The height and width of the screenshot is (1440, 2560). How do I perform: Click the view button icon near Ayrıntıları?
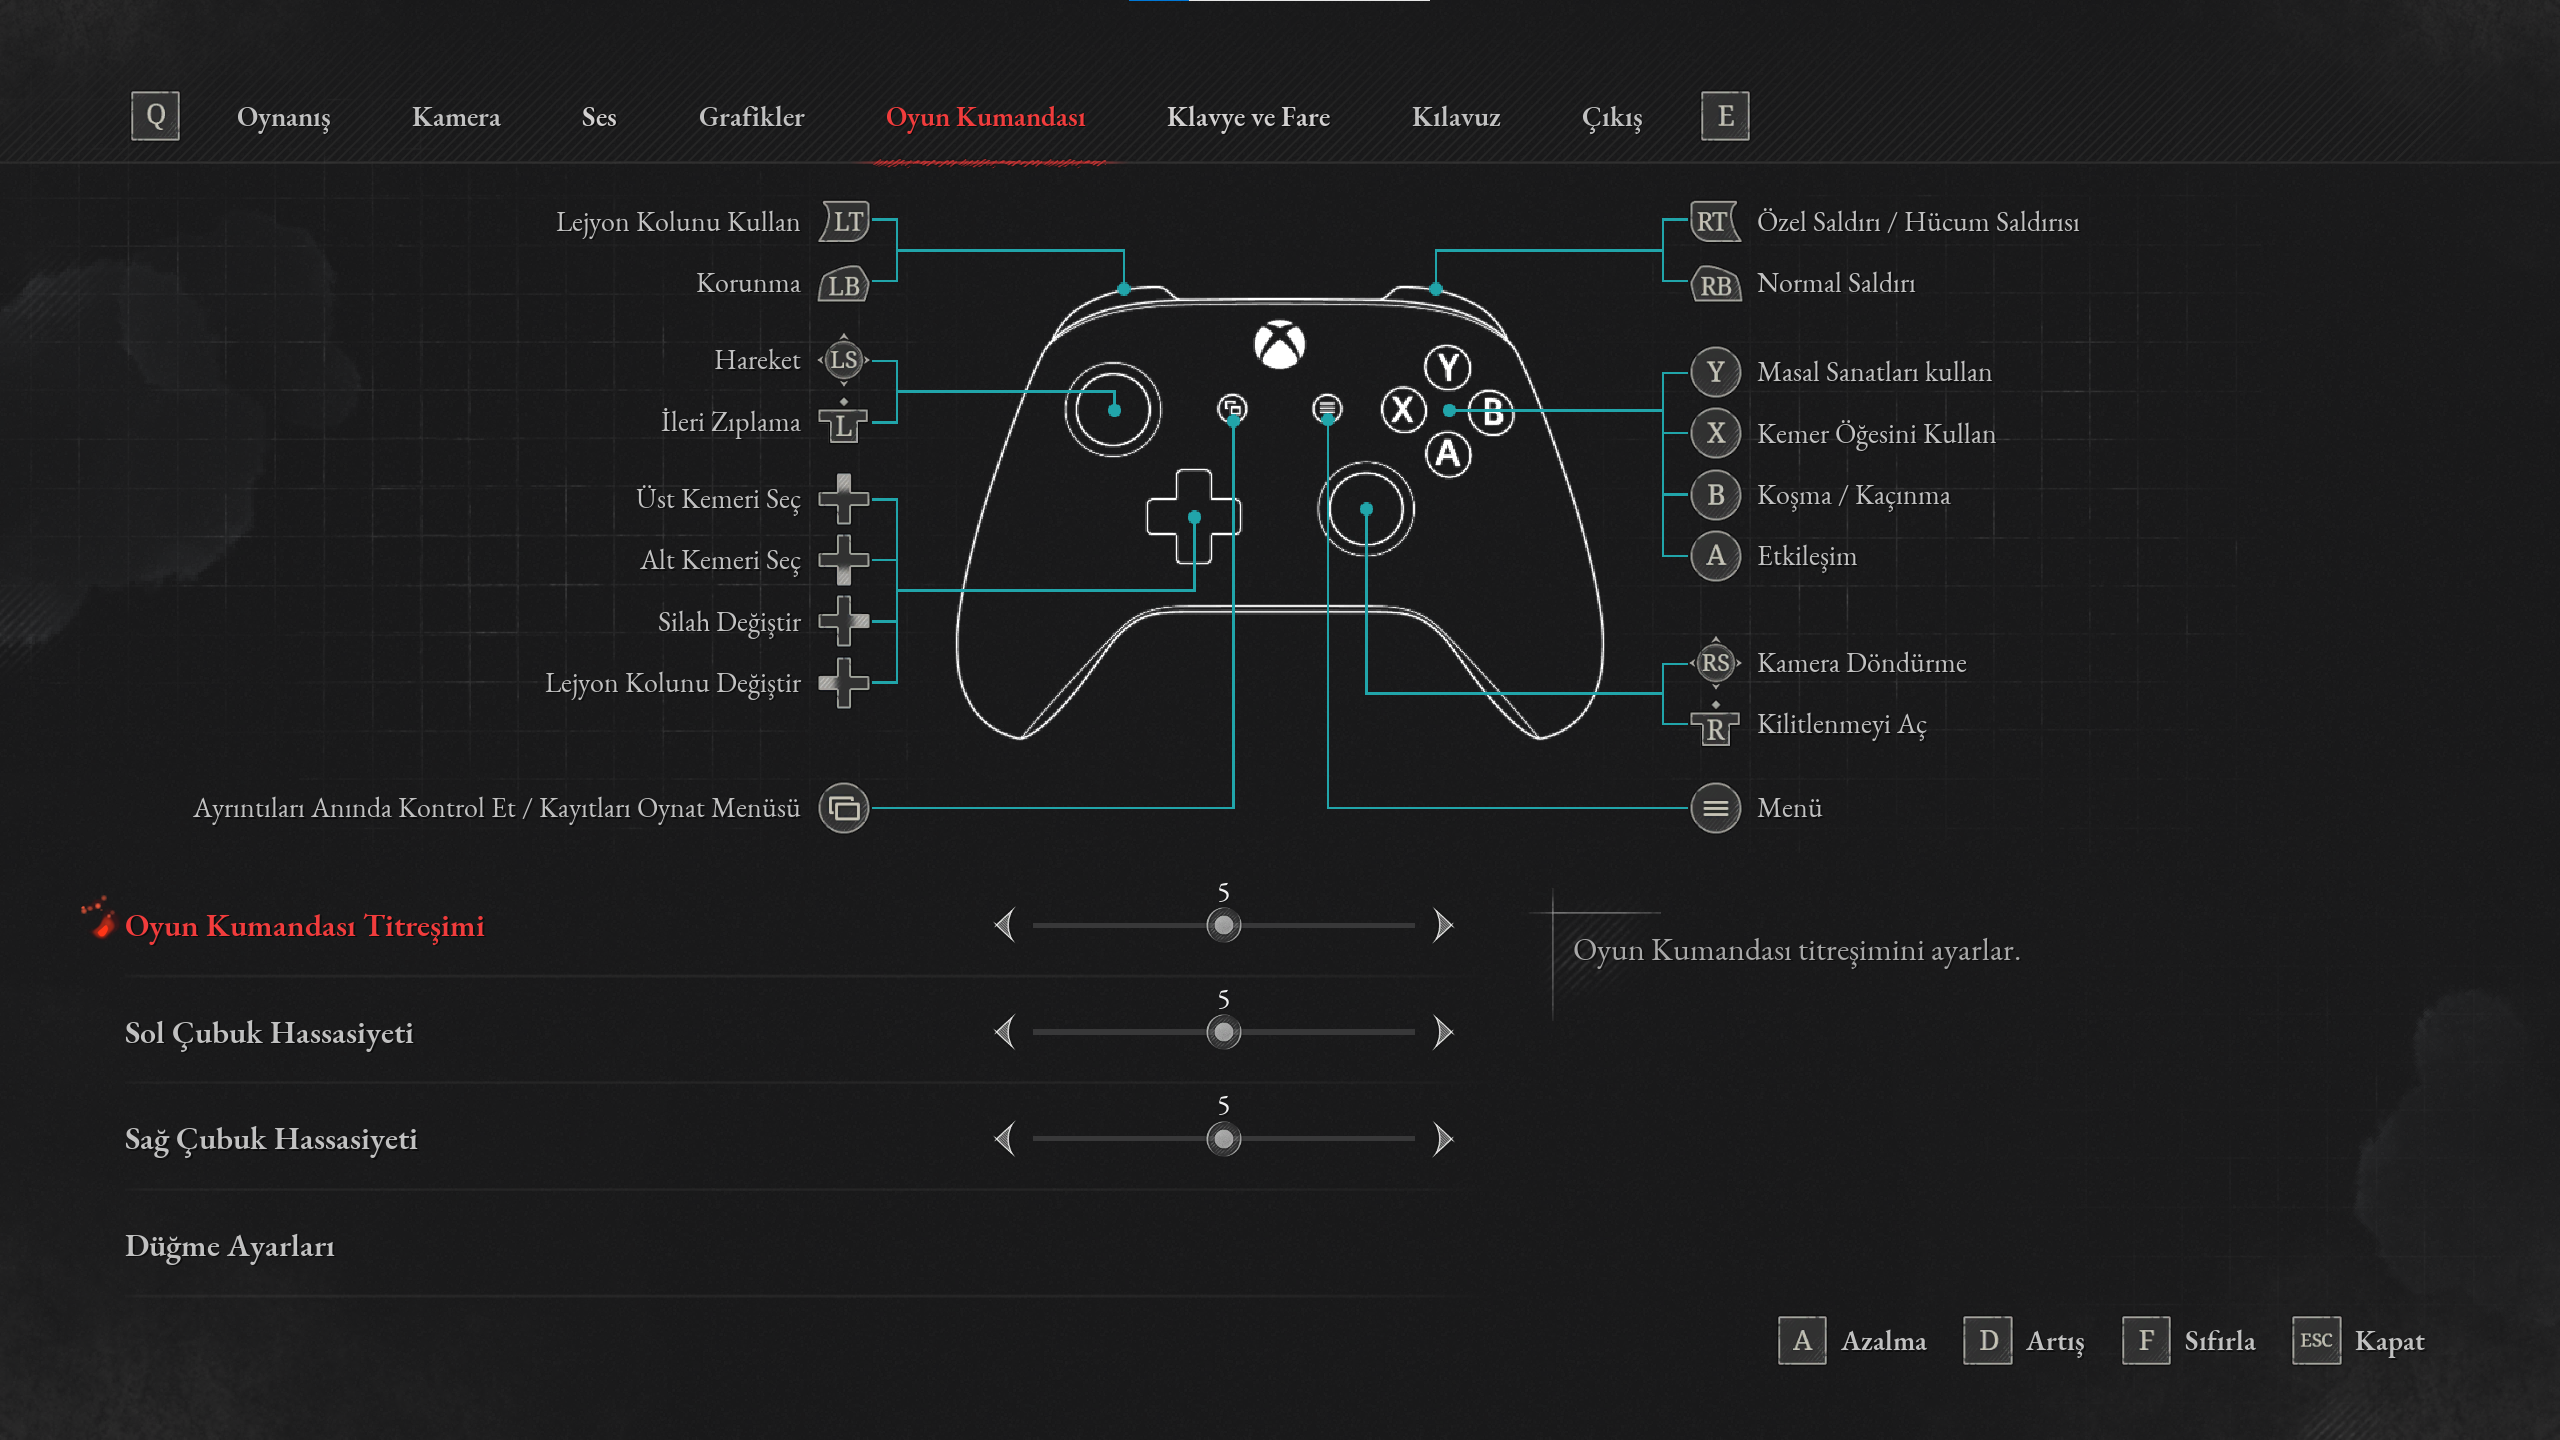[844, 808]
